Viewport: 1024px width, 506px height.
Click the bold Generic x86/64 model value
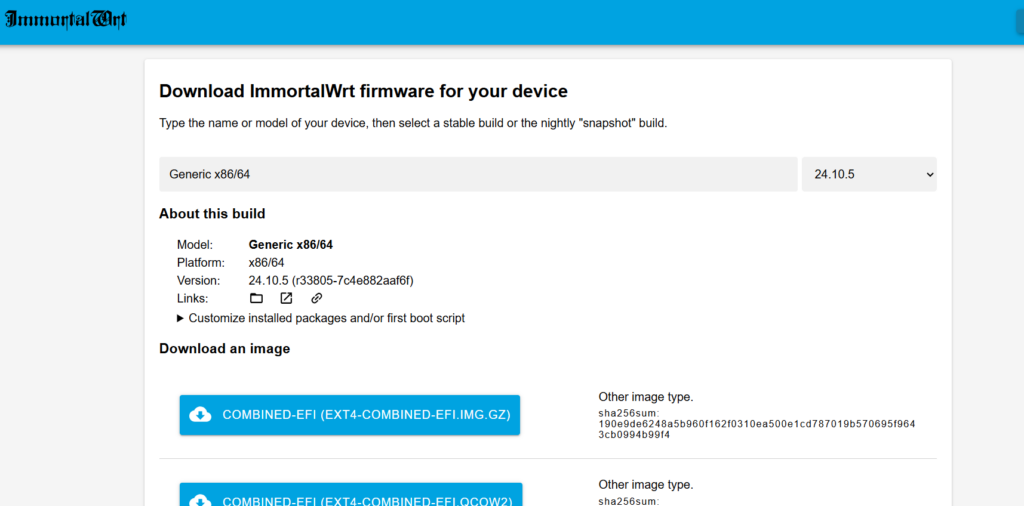pos(290,244)
